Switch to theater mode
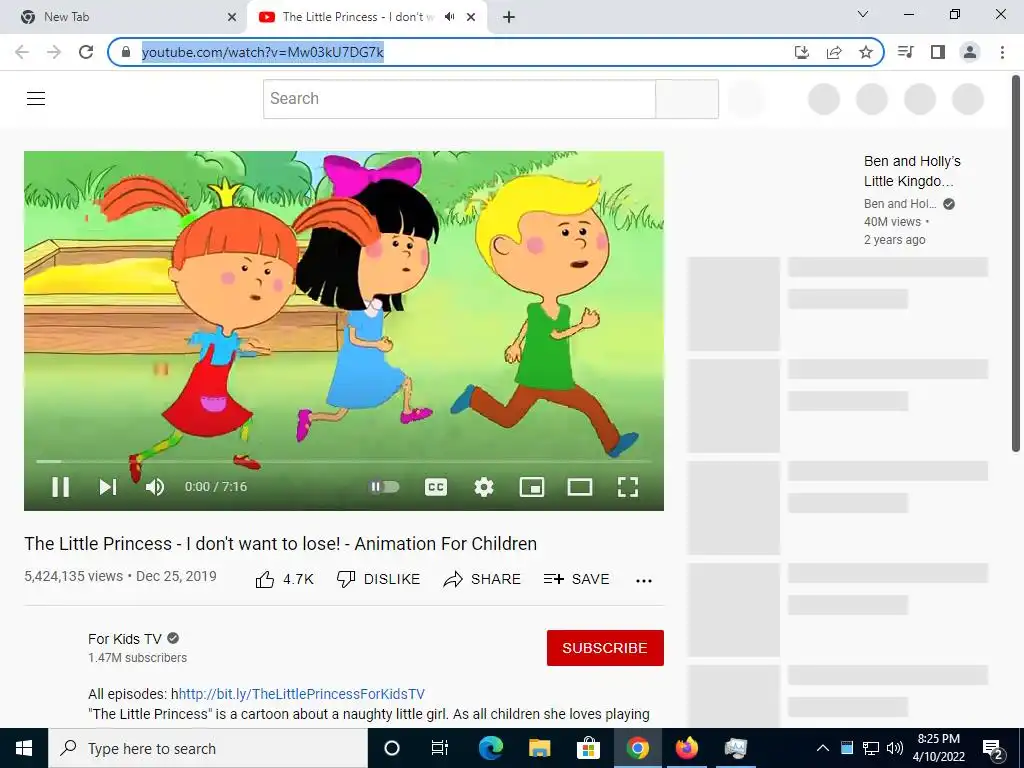 pyautogui.click(x=580, y=487)
